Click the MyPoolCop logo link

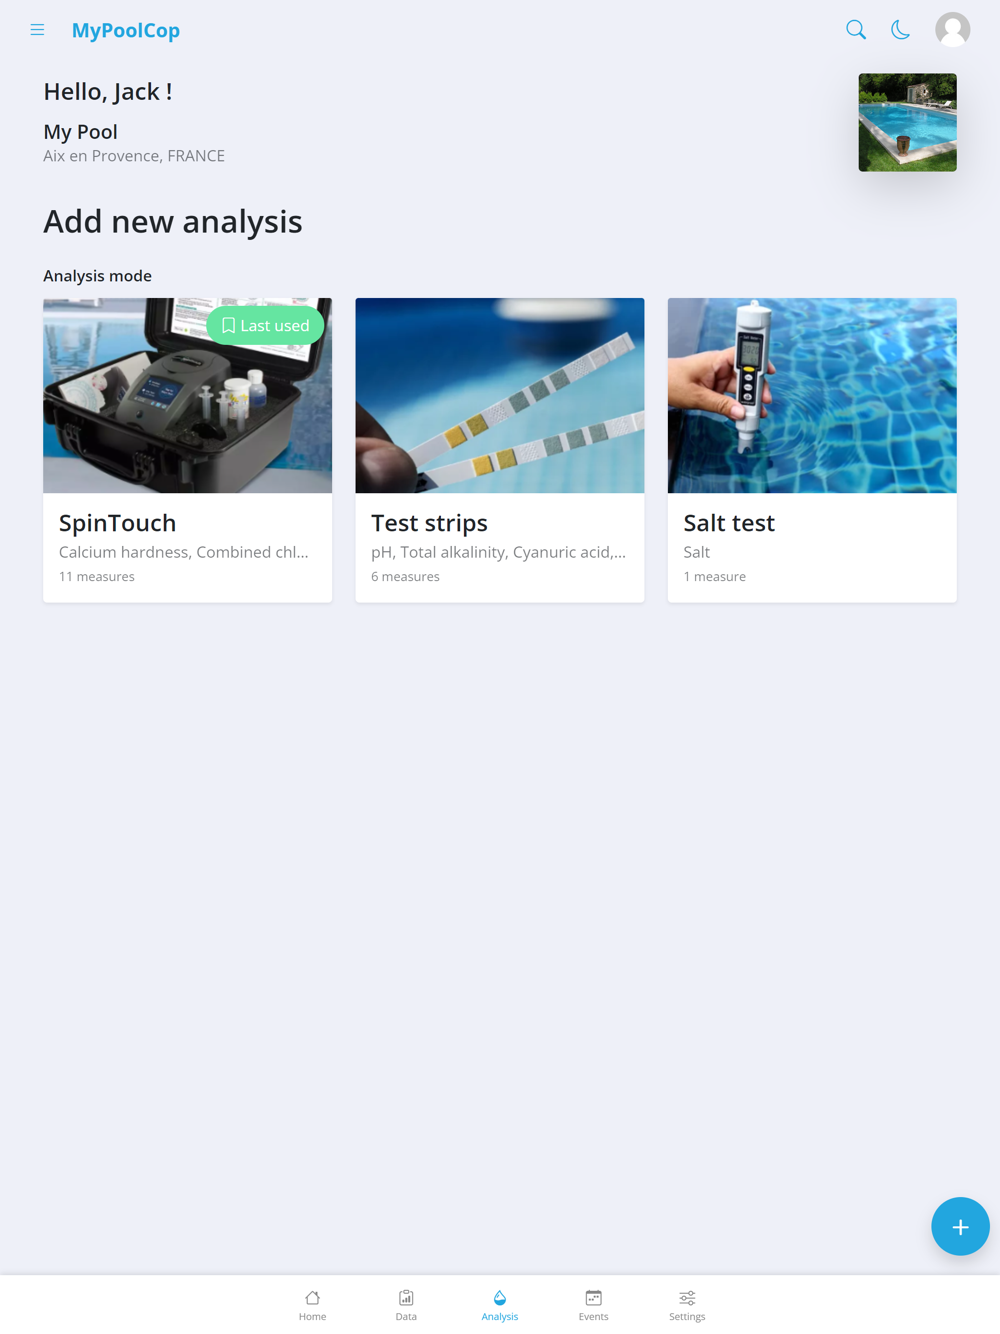(x=126, y=30)
